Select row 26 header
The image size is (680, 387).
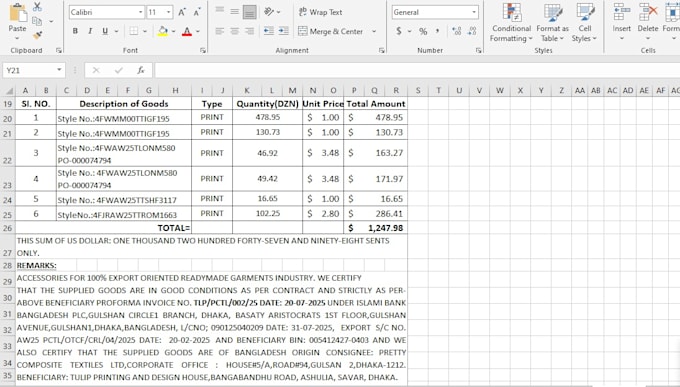(x=8, y=228)
